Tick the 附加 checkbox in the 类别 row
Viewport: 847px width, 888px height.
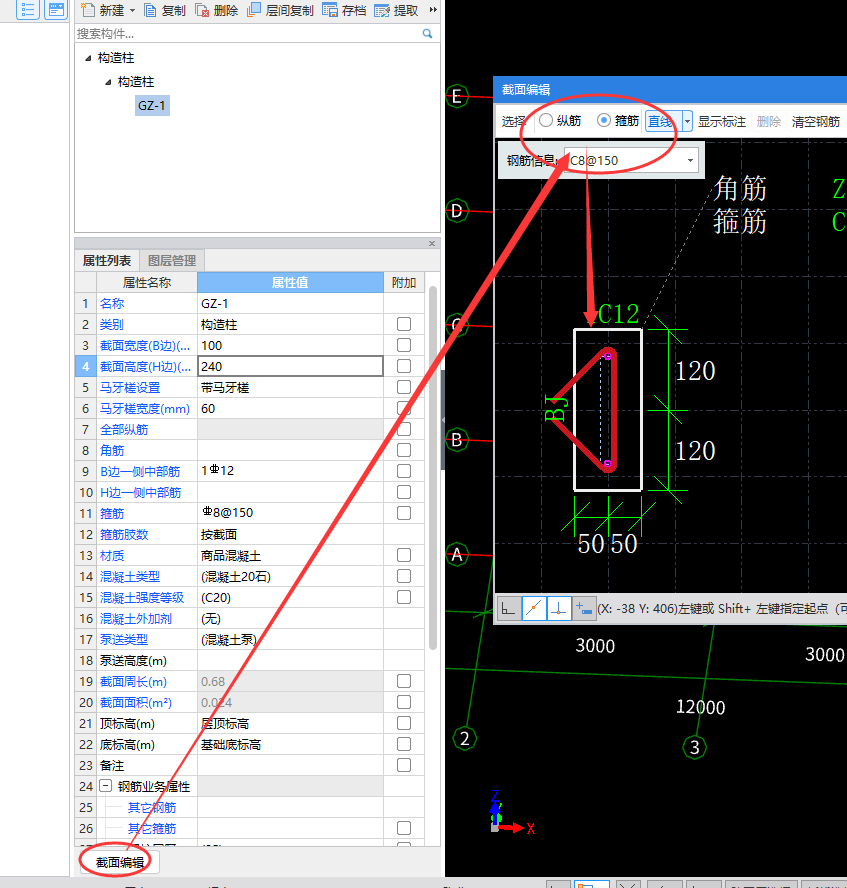point(404,324)
